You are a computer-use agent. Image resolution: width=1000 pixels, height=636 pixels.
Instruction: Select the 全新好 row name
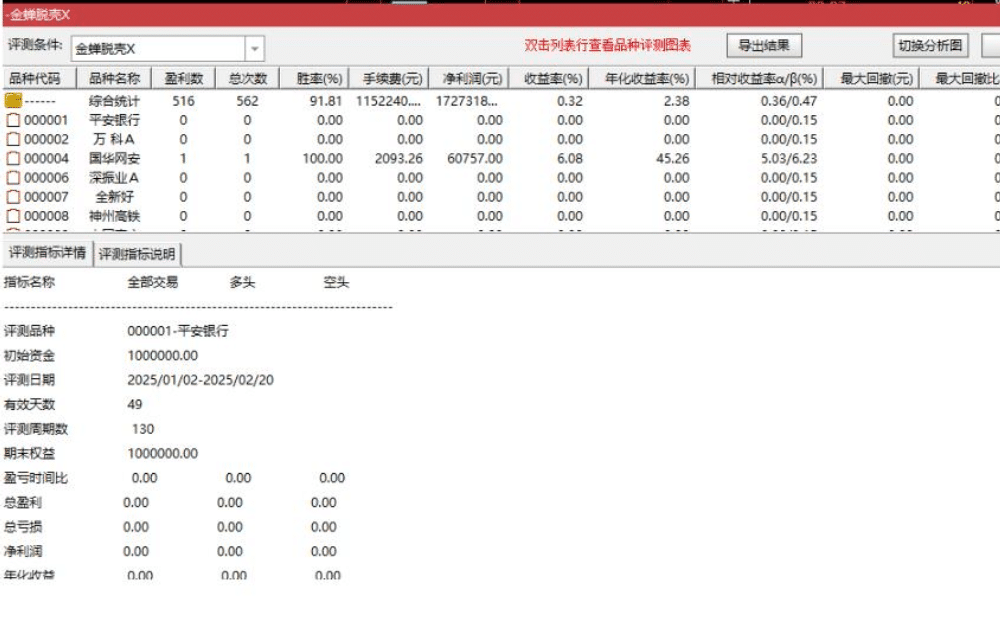coord(114,196)
